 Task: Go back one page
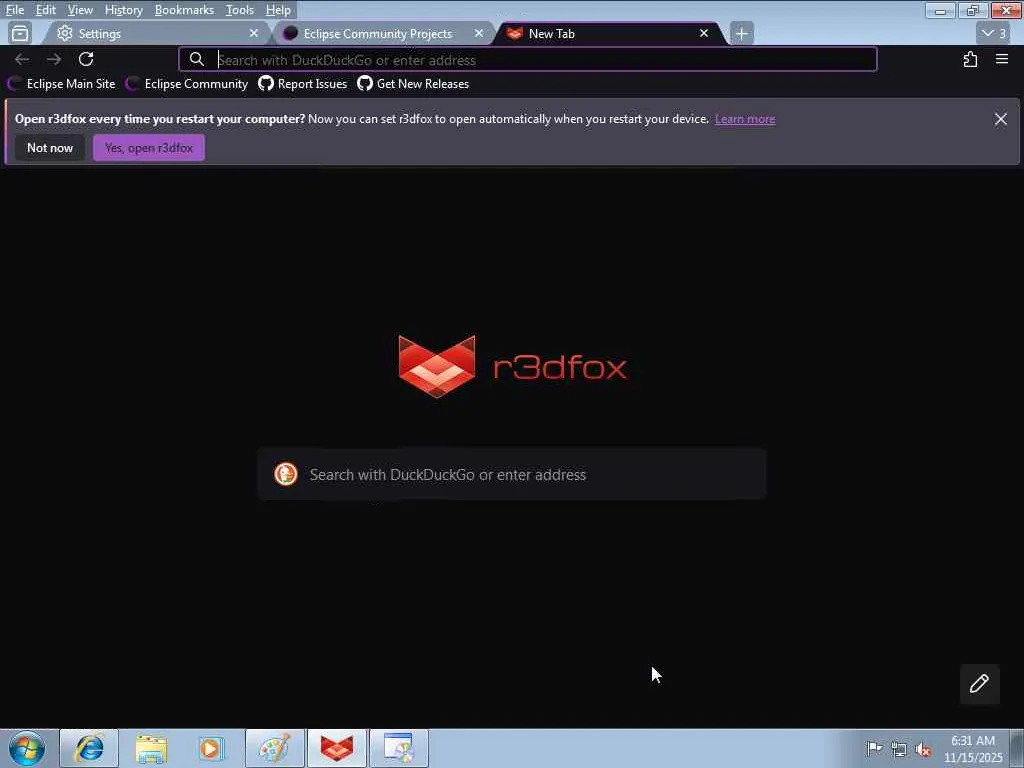click(22, 59)
